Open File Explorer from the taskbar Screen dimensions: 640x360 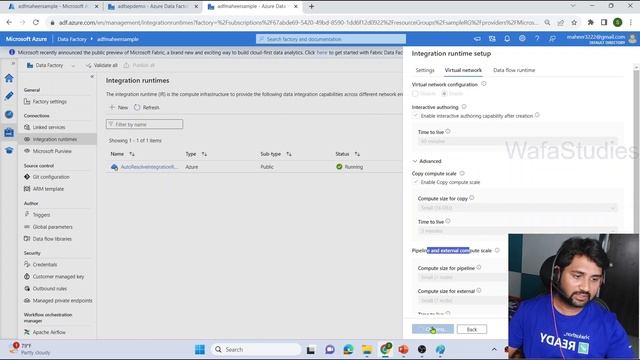click(x=367, y=349)
